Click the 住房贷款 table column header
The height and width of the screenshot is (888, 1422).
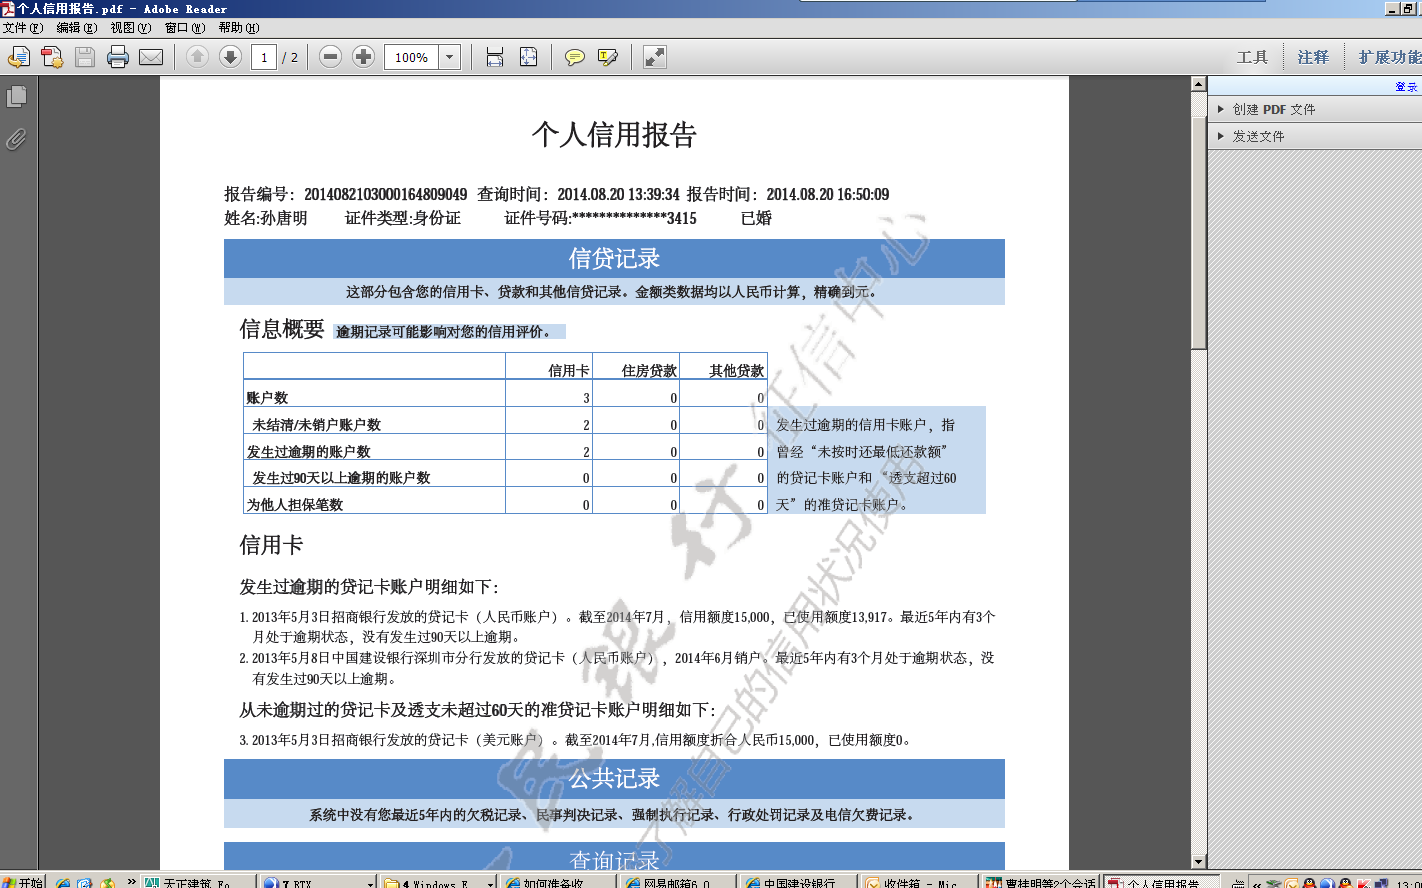coord(649,370)
